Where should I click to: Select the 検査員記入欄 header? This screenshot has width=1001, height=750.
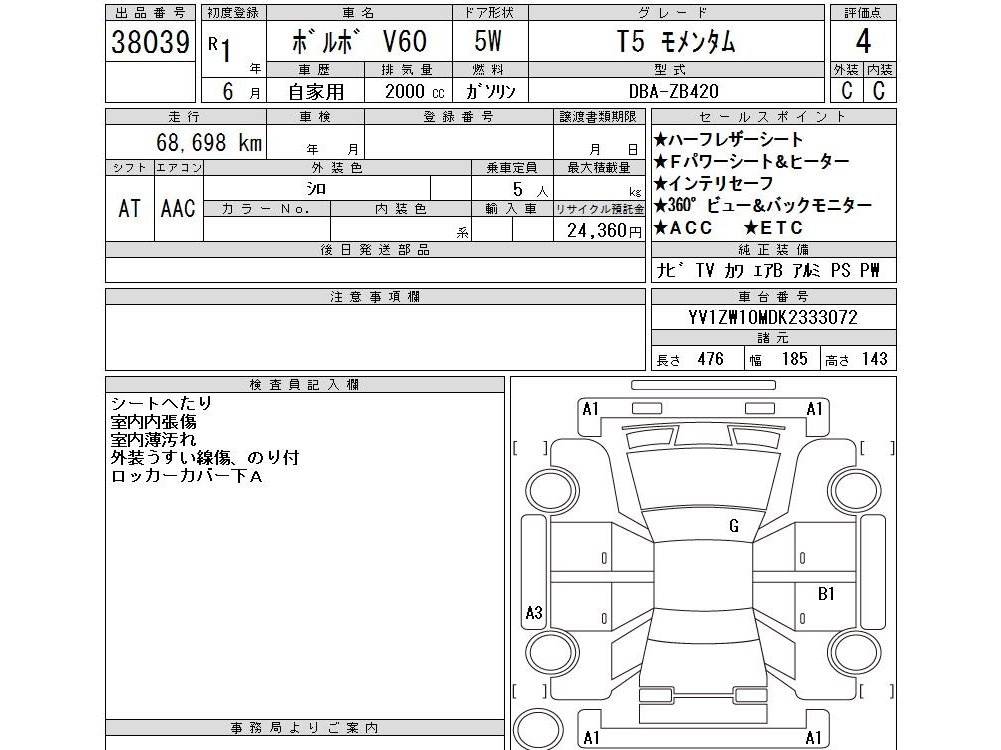[305, 385]
